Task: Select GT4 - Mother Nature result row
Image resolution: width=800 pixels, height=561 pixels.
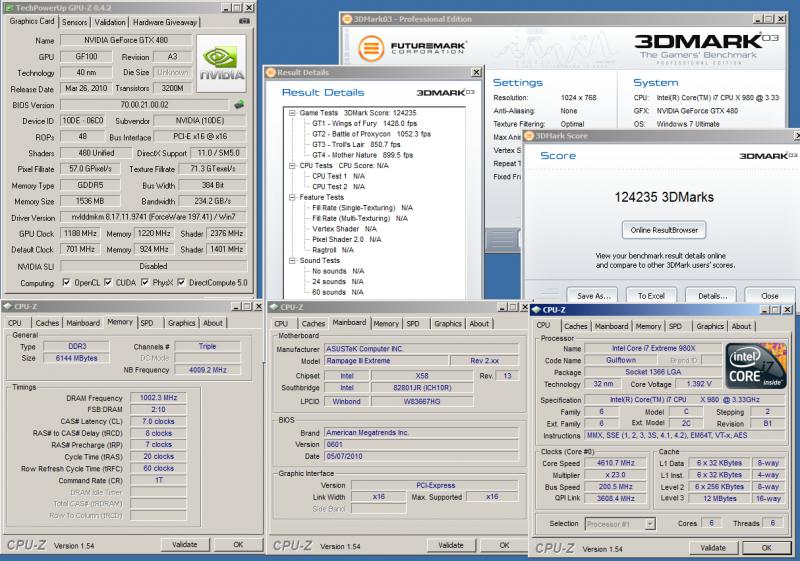Action: tap(362, 155)
